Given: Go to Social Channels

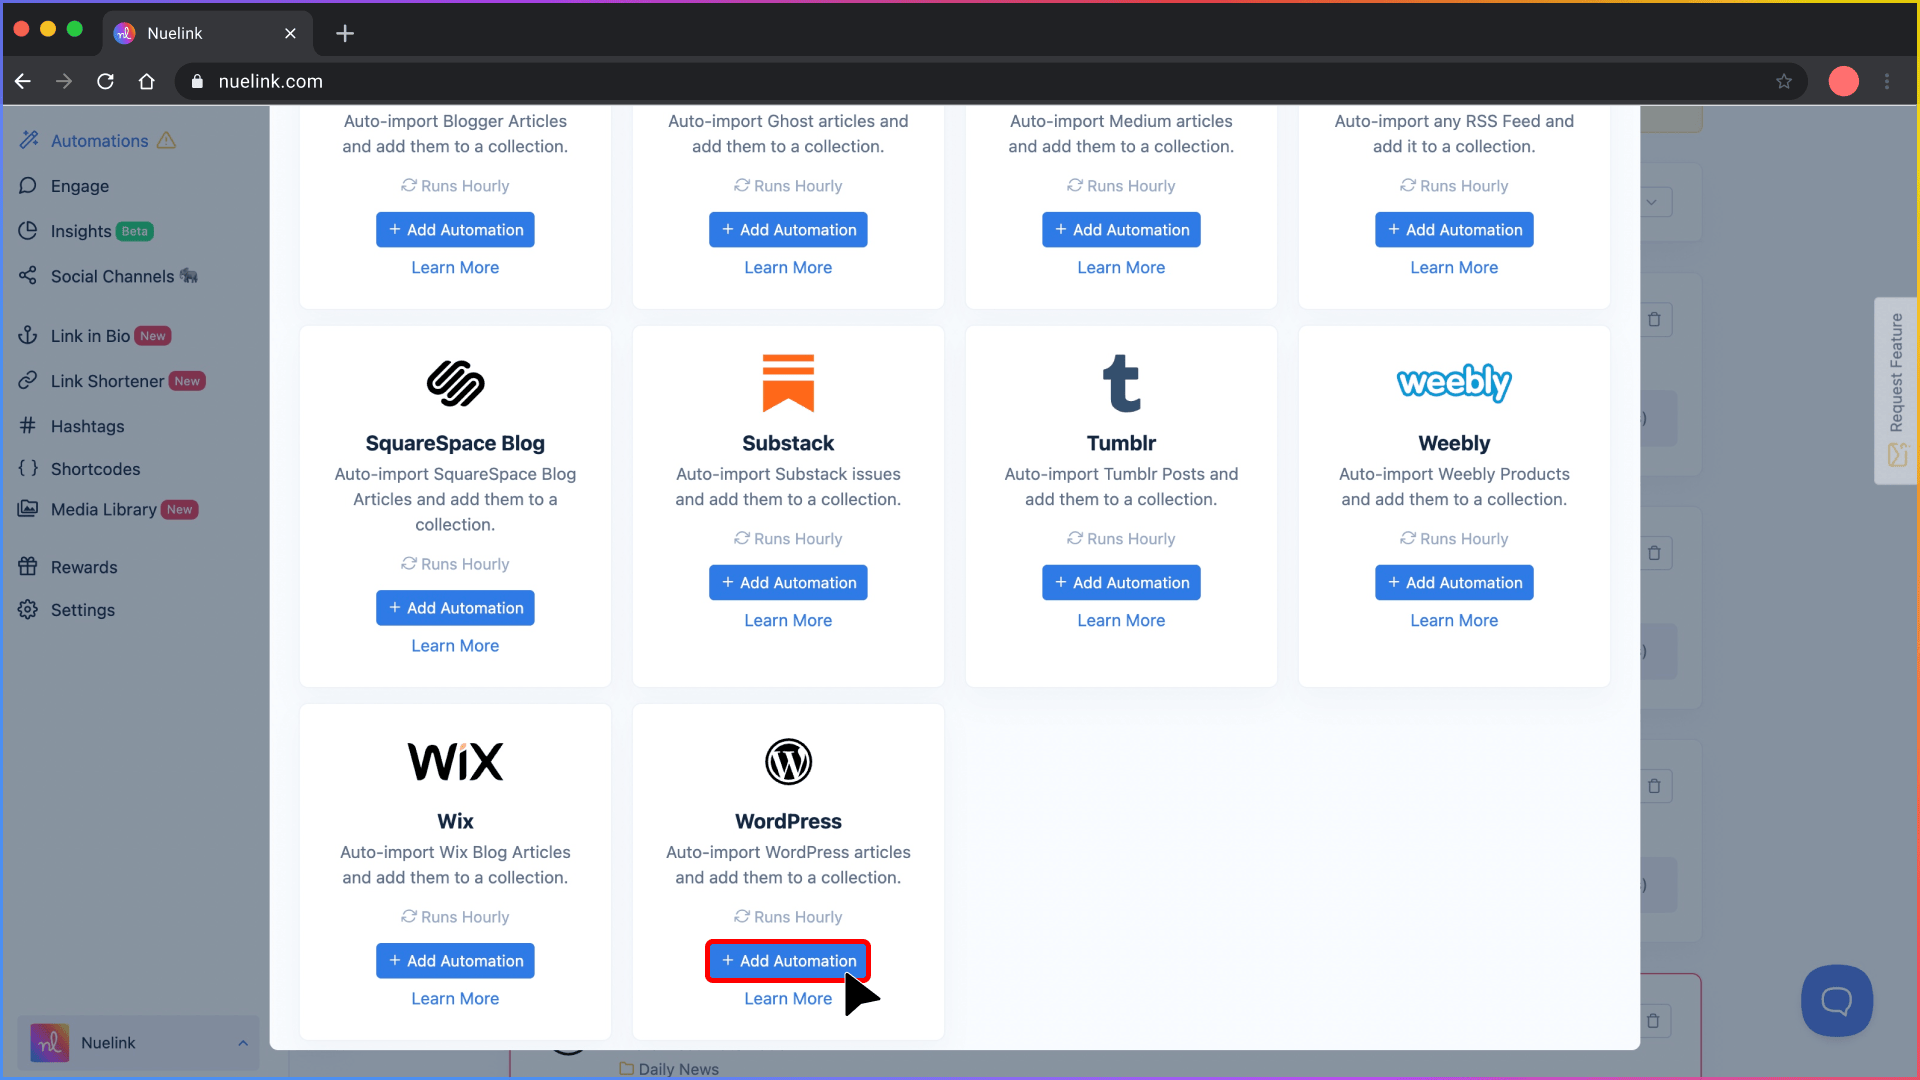Looking at the screenshot, I should (112, 276).
